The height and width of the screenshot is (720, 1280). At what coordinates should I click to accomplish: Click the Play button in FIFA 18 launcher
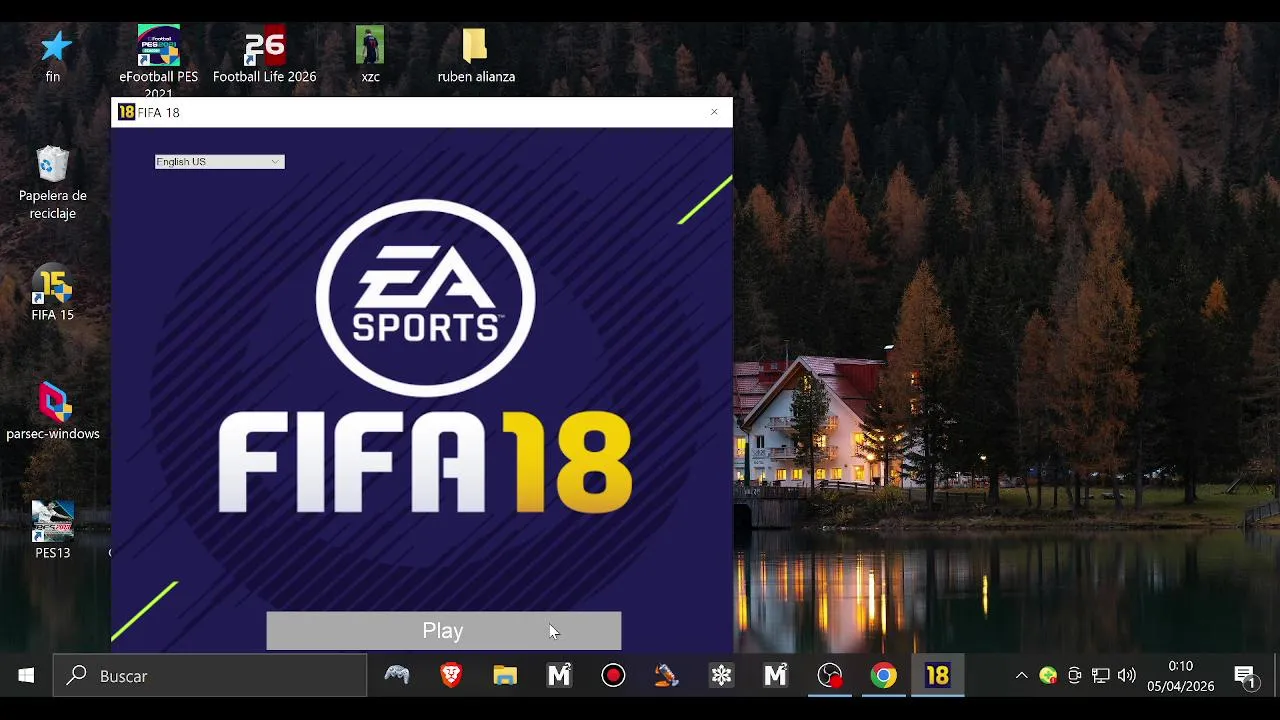click(443, 631)
